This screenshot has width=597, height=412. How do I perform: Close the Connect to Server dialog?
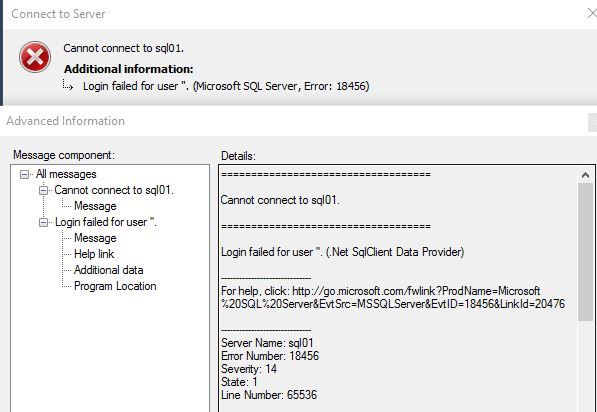[x=592, y=14]
